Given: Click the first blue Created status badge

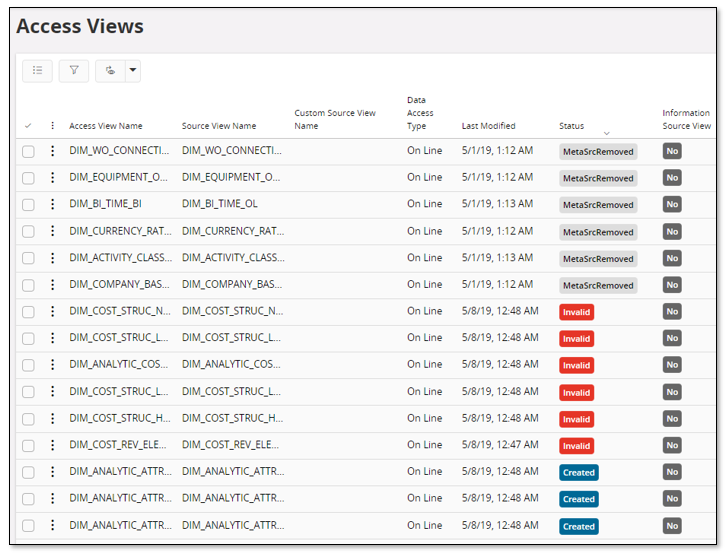Looking at the screenshot, I should tap(578, 472).
